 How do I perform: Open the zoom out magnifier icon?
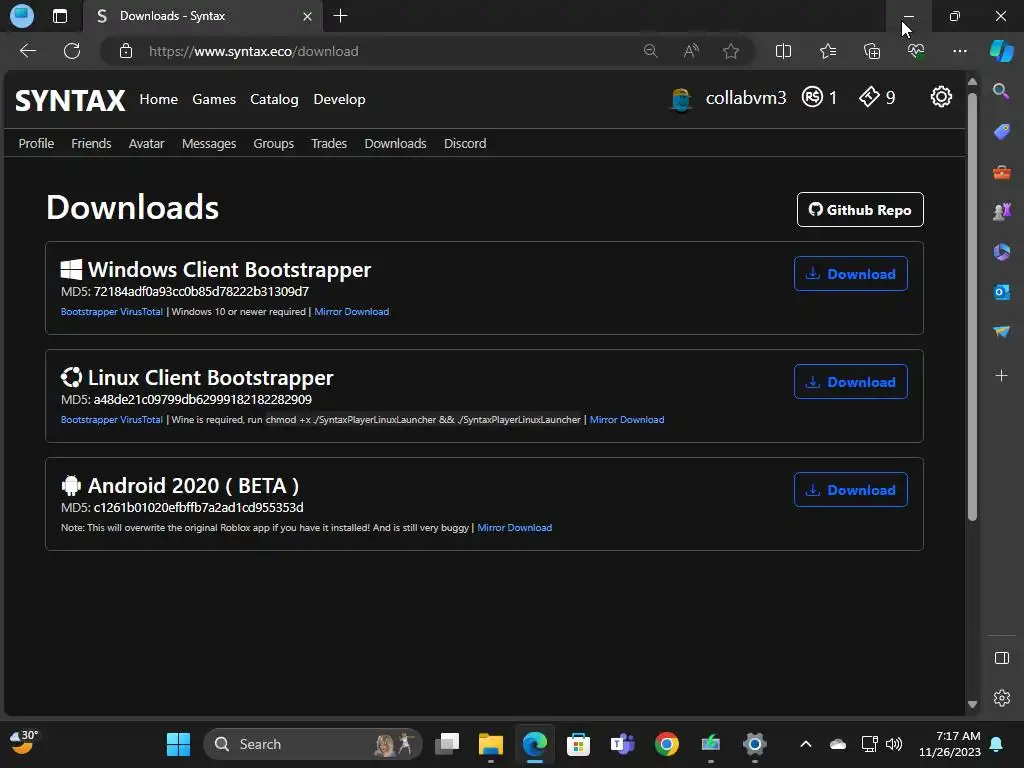(650, 51)
